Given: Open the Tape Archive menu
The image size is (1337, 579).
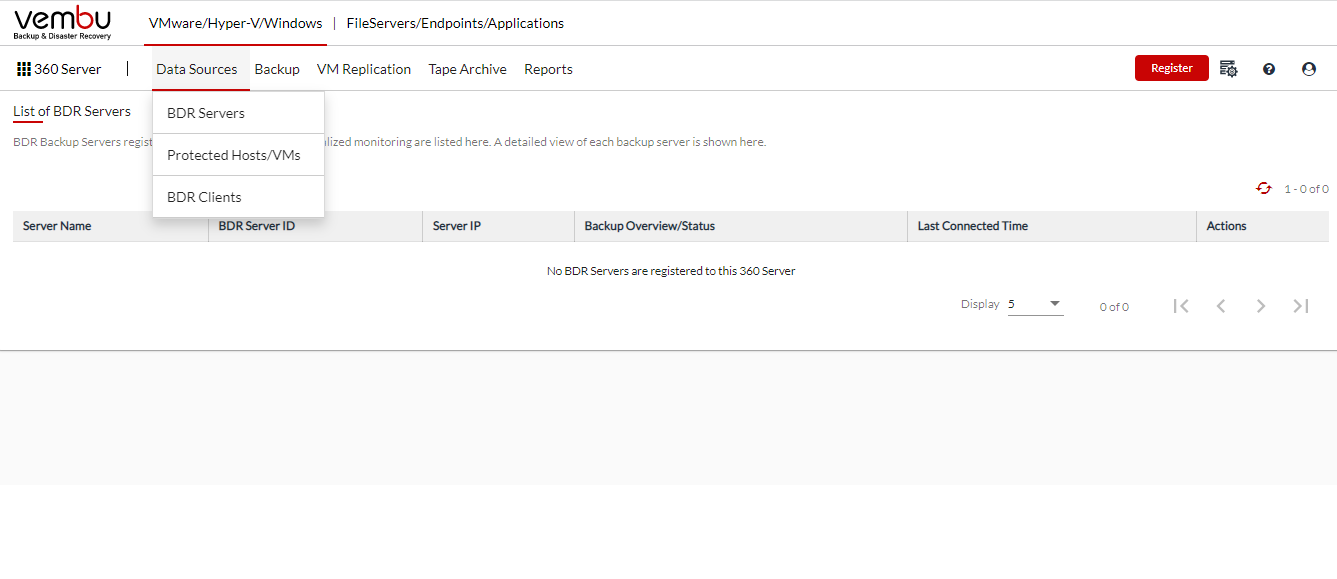Looking at the screenshot, I should (468, 69).
